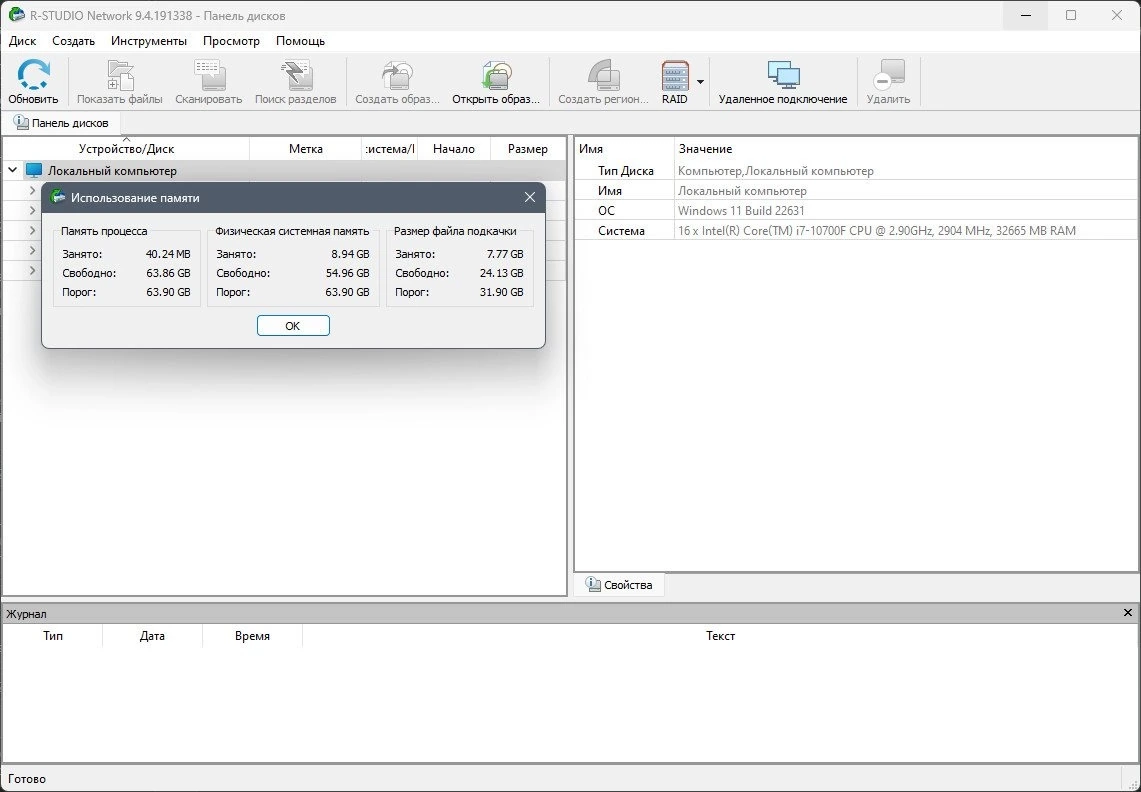Viewport: 1141px width, 792px height.
Task: Click the Удалить toolbar icon
Action: (888, 75)
